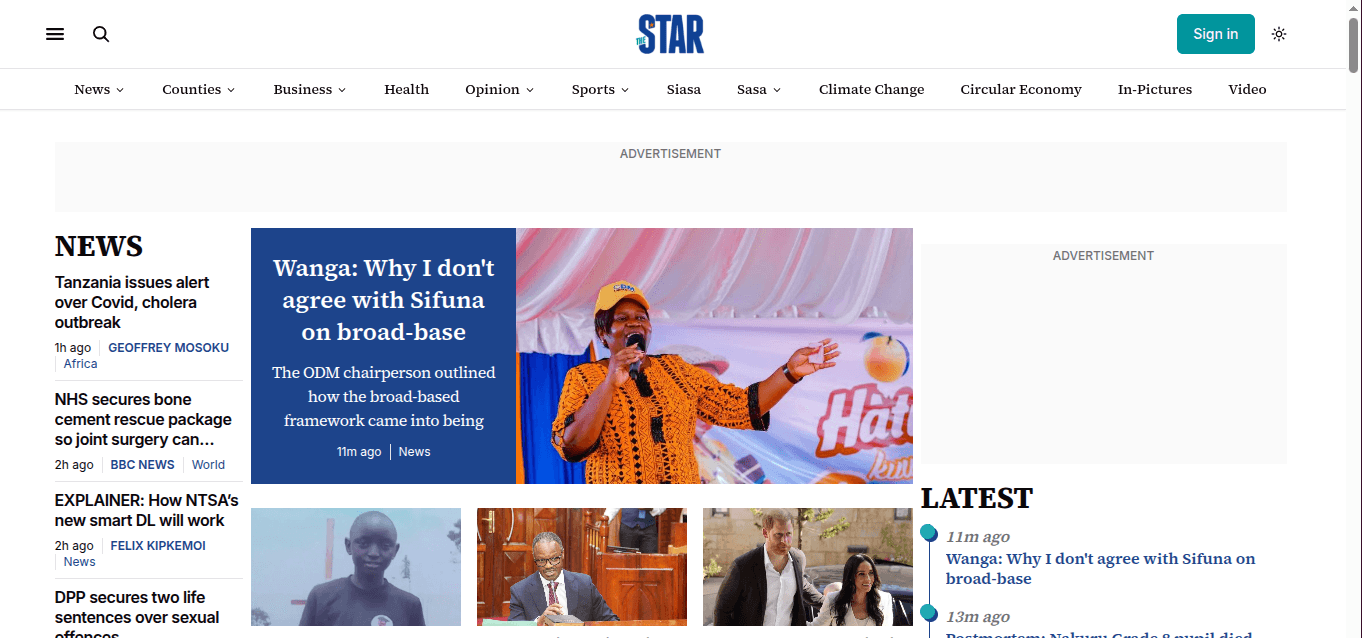
Task: Open the Africa category tag
Action: pyautogui.click(x=81, y=364)
